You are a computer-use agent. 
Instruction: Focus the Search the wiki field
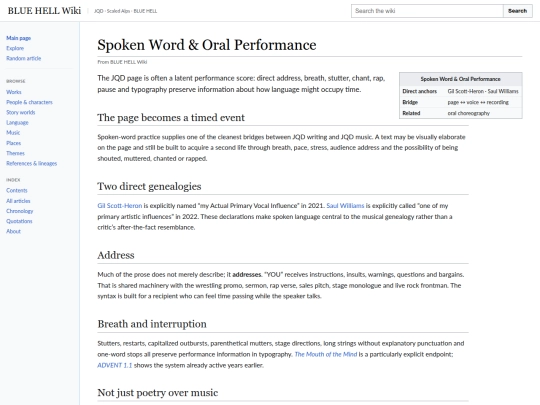[427, 11]
